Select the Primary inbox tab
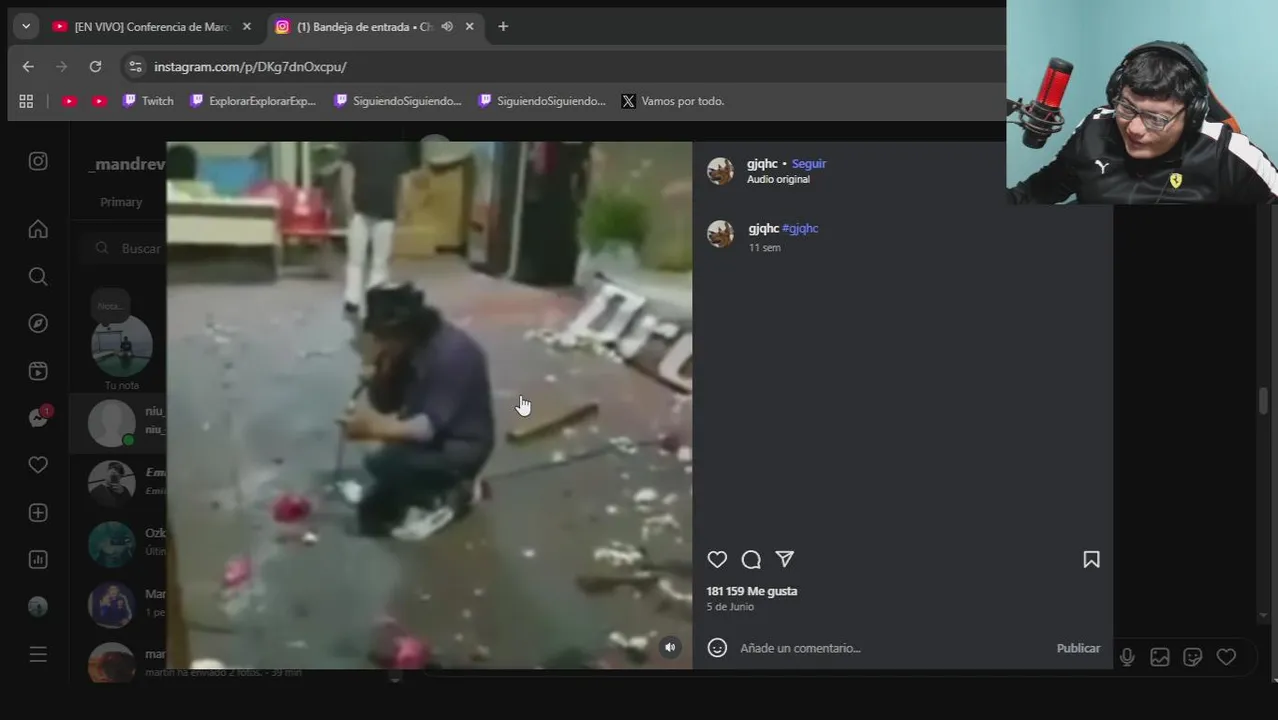This screenshot has width=1278, height=720. coord(121,202)
